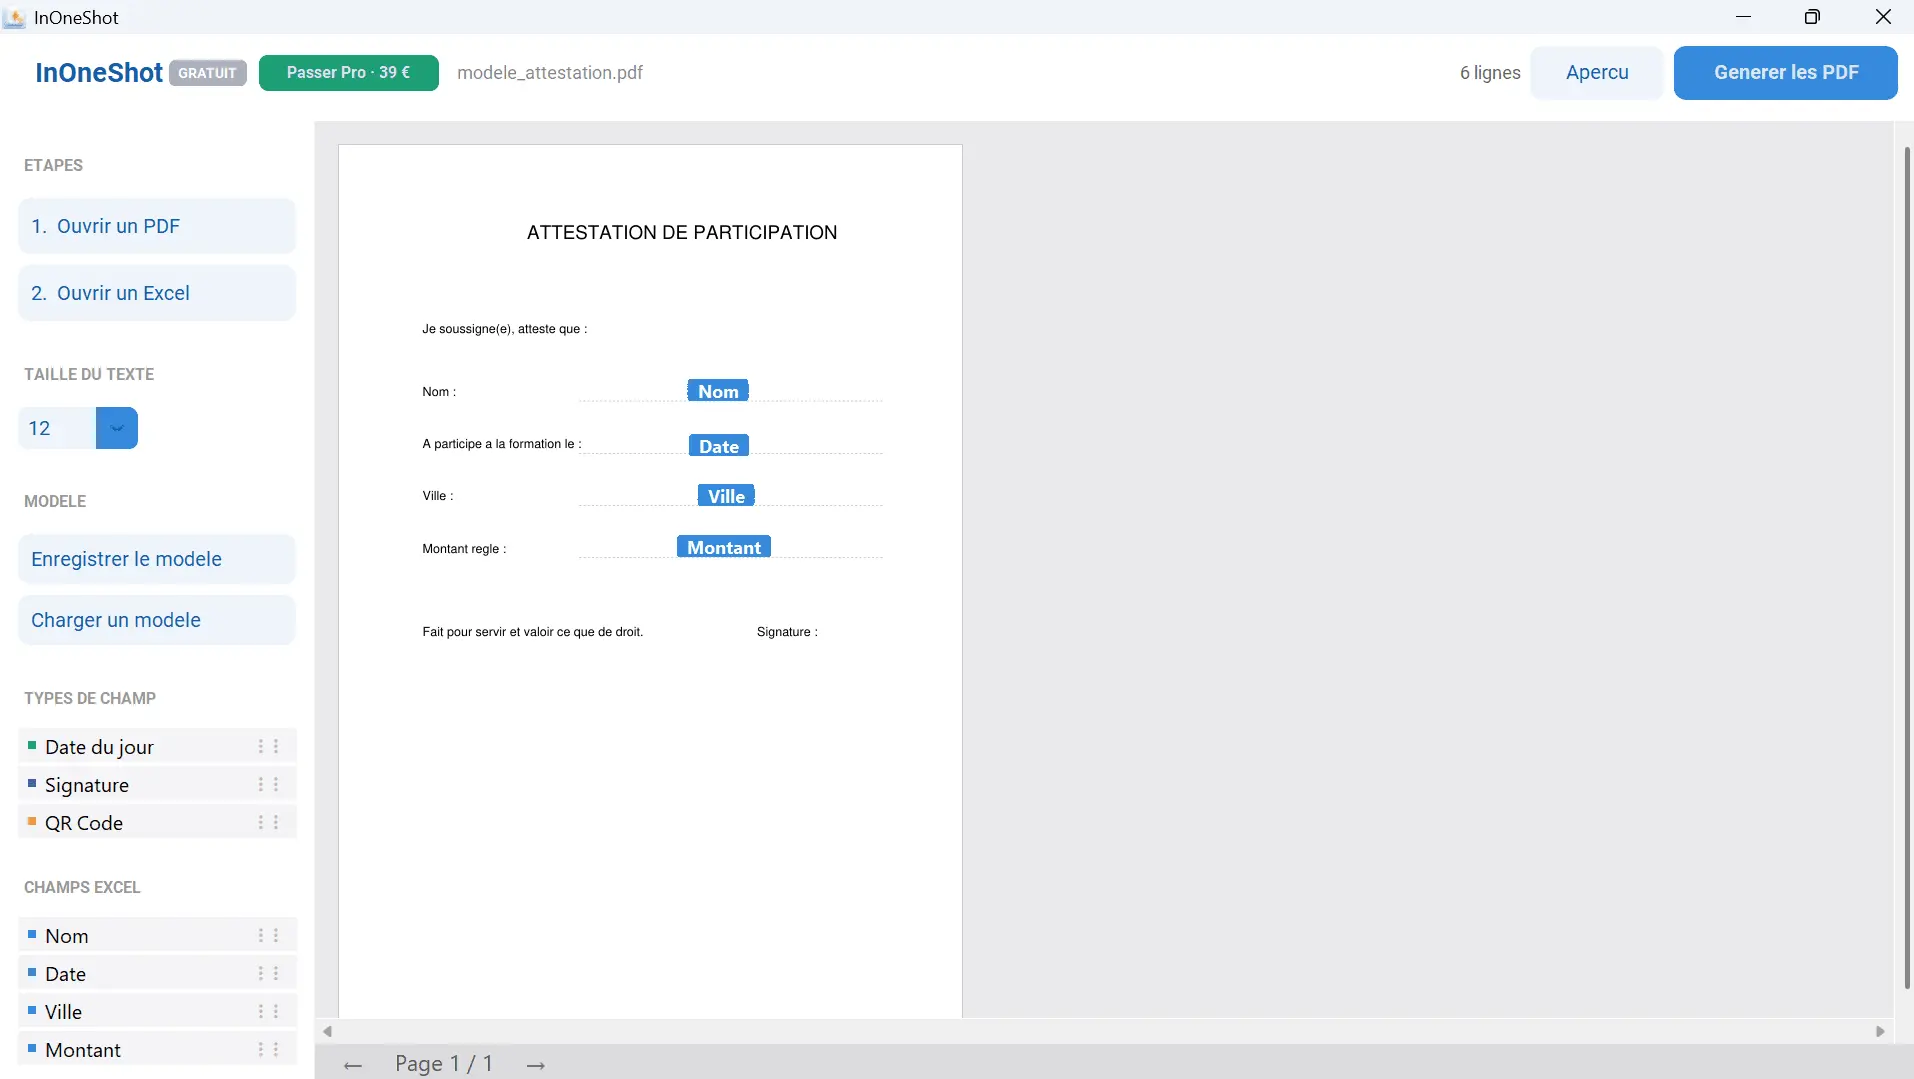The width and height of the screenshot is (1914, 1079).
Task: Click the GRATUIT badge next to logo
Action: point(208,73)
